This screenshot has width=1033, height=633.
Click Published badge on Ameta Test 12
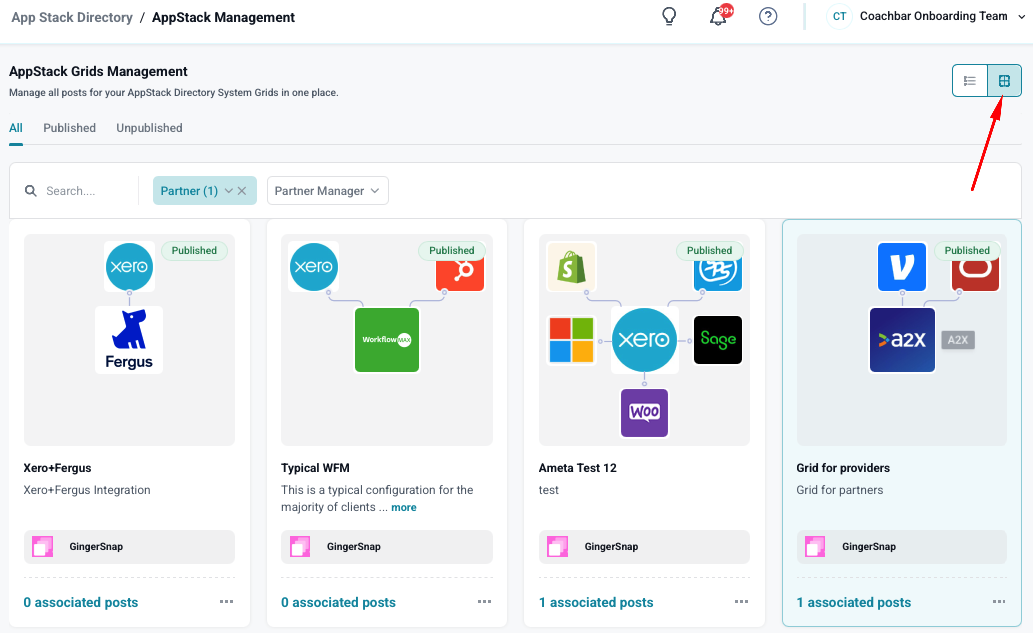point(710,250)
